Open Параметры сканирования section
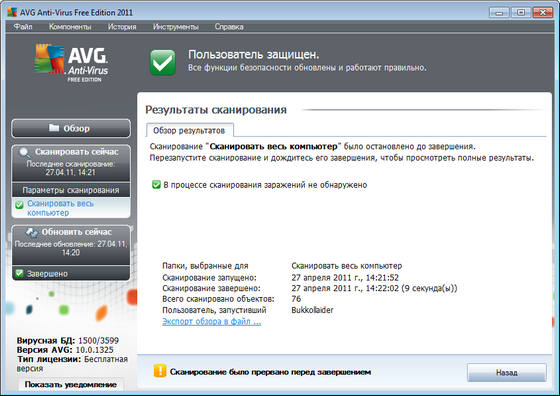 tap(71, 190)
